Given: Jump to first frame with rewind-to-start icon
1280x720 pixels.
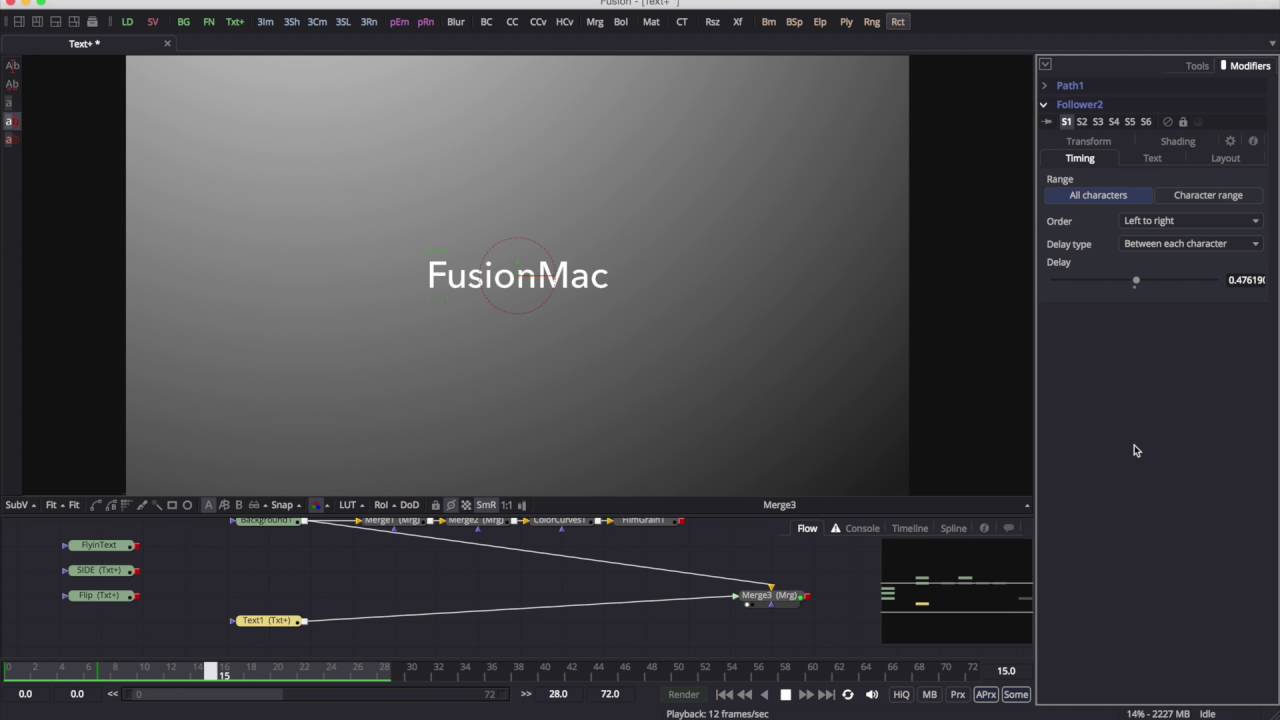Looking at the screenshot, I should click(725, 695).
